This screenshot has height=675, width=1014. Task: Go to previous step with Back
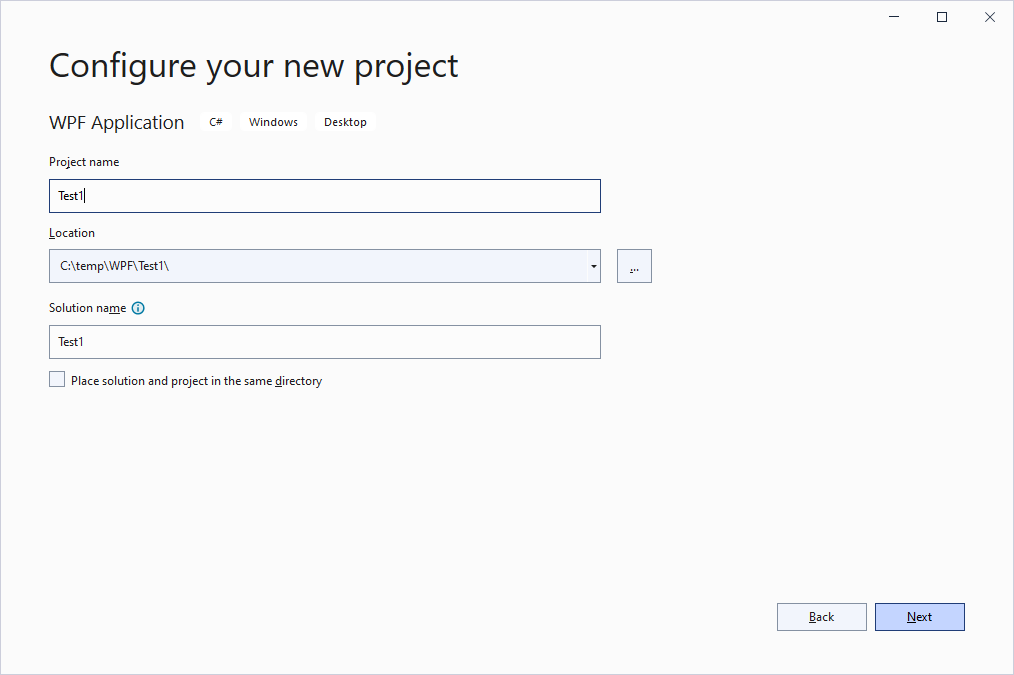tap(821, 617)
